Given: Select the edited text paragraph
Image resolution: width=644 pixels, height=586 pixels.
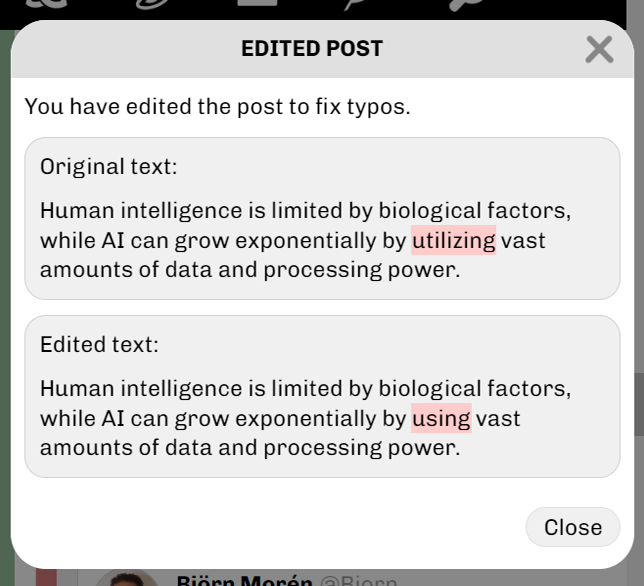Looking at the screenshot, I should click(x=305, y=418).
